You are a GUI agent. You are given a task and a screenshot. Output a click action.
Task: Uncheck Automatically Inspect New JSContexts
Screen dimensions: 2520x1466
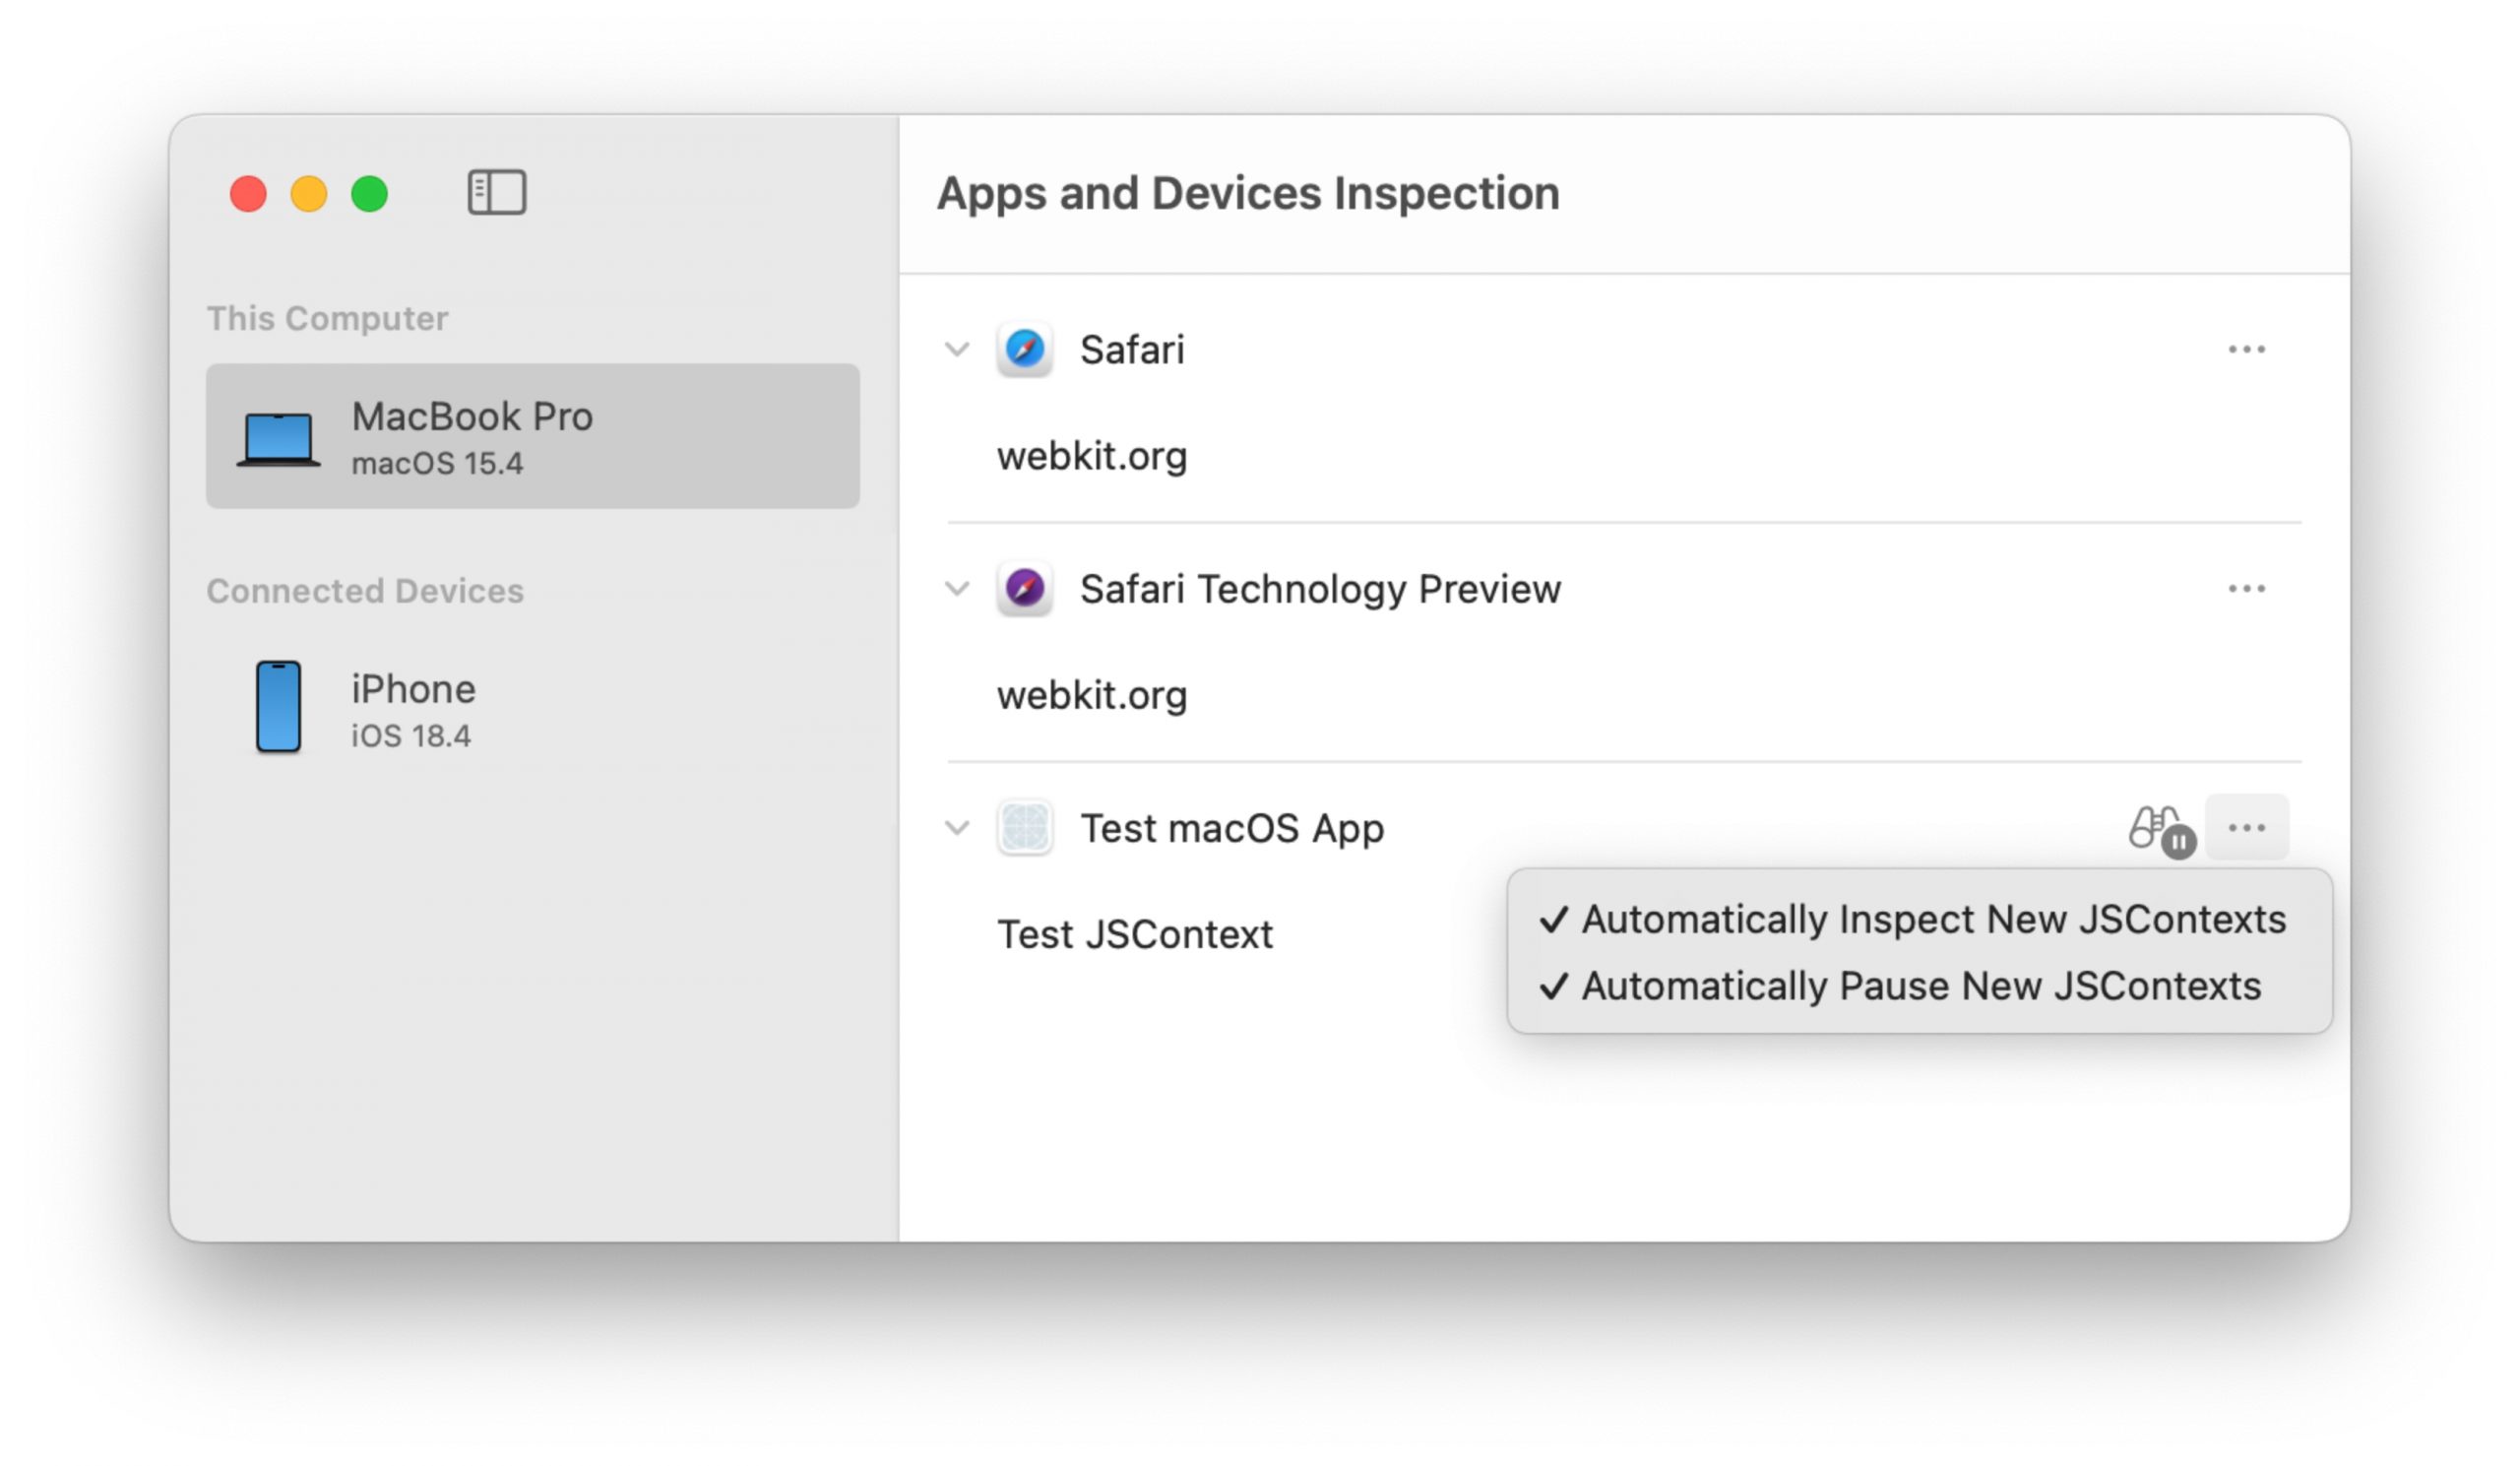coord(1919,919)
